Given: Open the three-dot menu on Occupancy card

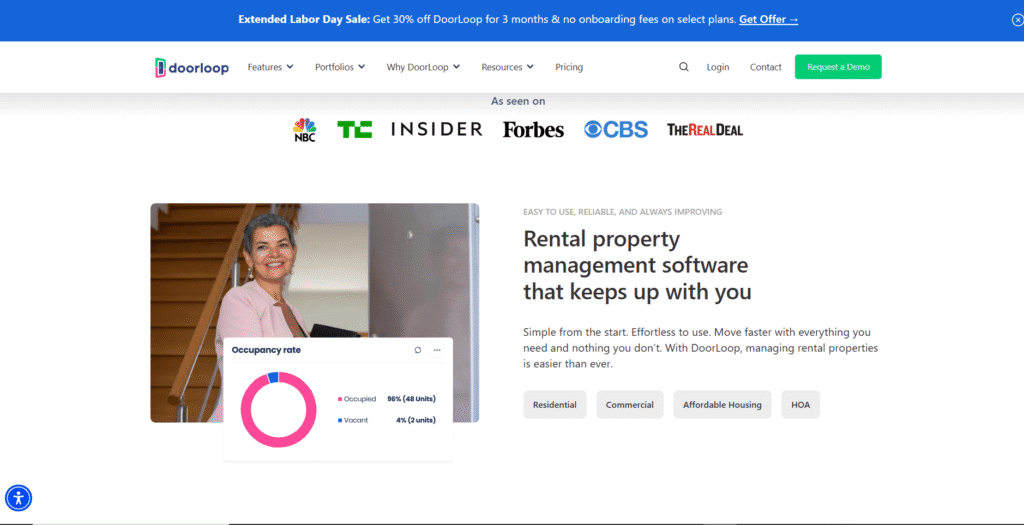Looking at the screenshot, I should coord(437,350).
